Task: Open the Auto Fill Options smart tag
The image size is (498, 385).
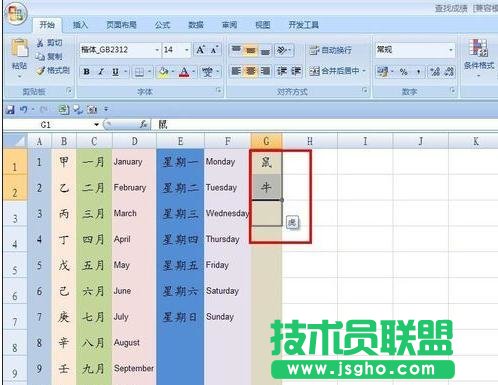Action: 292,222
